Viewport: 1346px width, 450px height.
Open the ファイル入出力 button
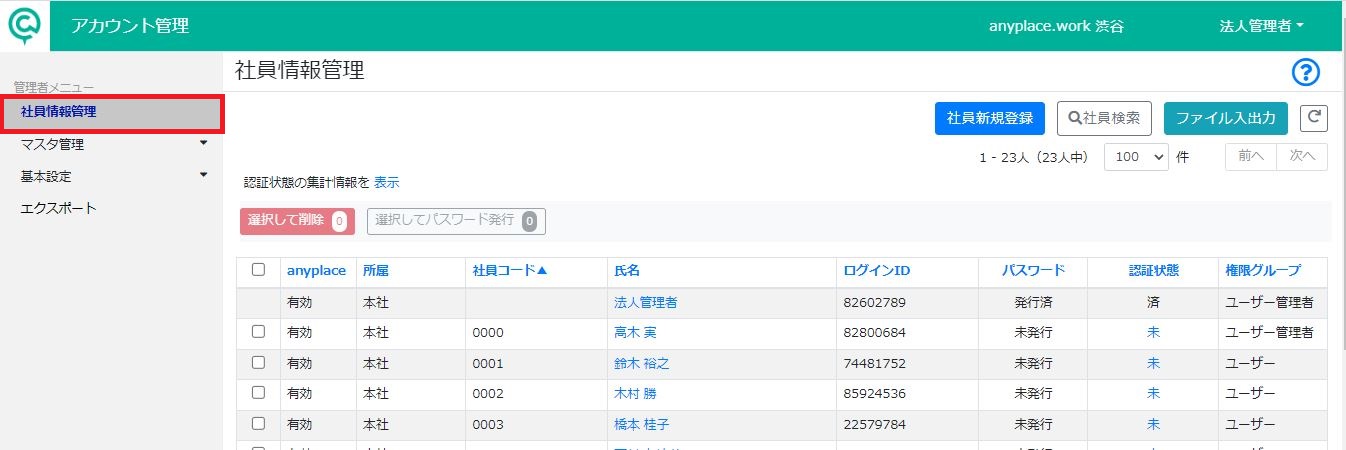tap(1226, 118)
